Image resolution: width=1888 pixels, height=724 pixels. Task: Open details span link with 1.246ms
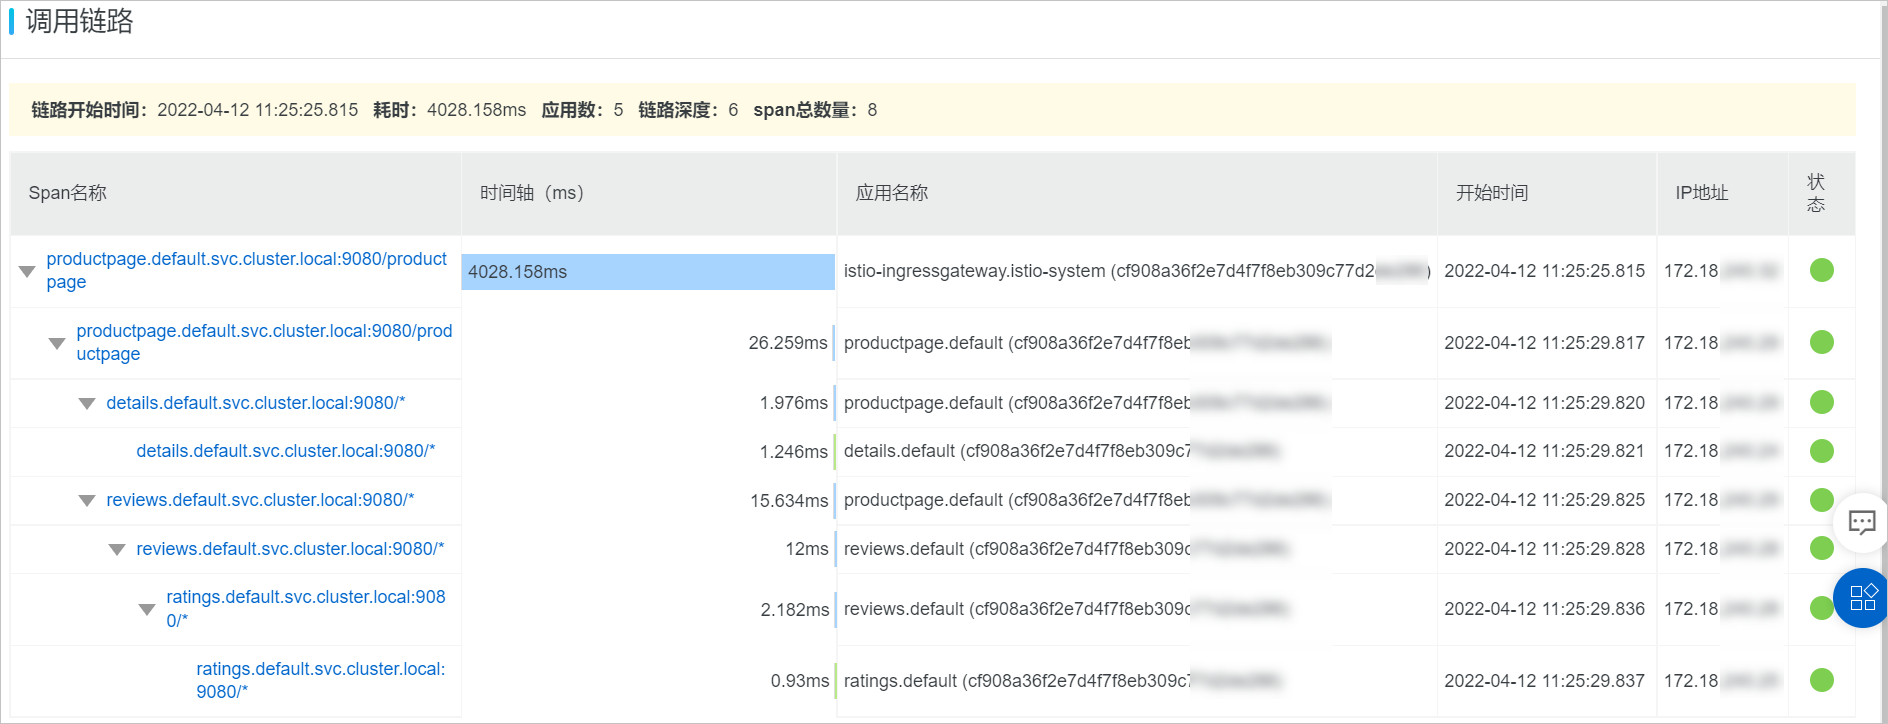(x=286, y=451)
